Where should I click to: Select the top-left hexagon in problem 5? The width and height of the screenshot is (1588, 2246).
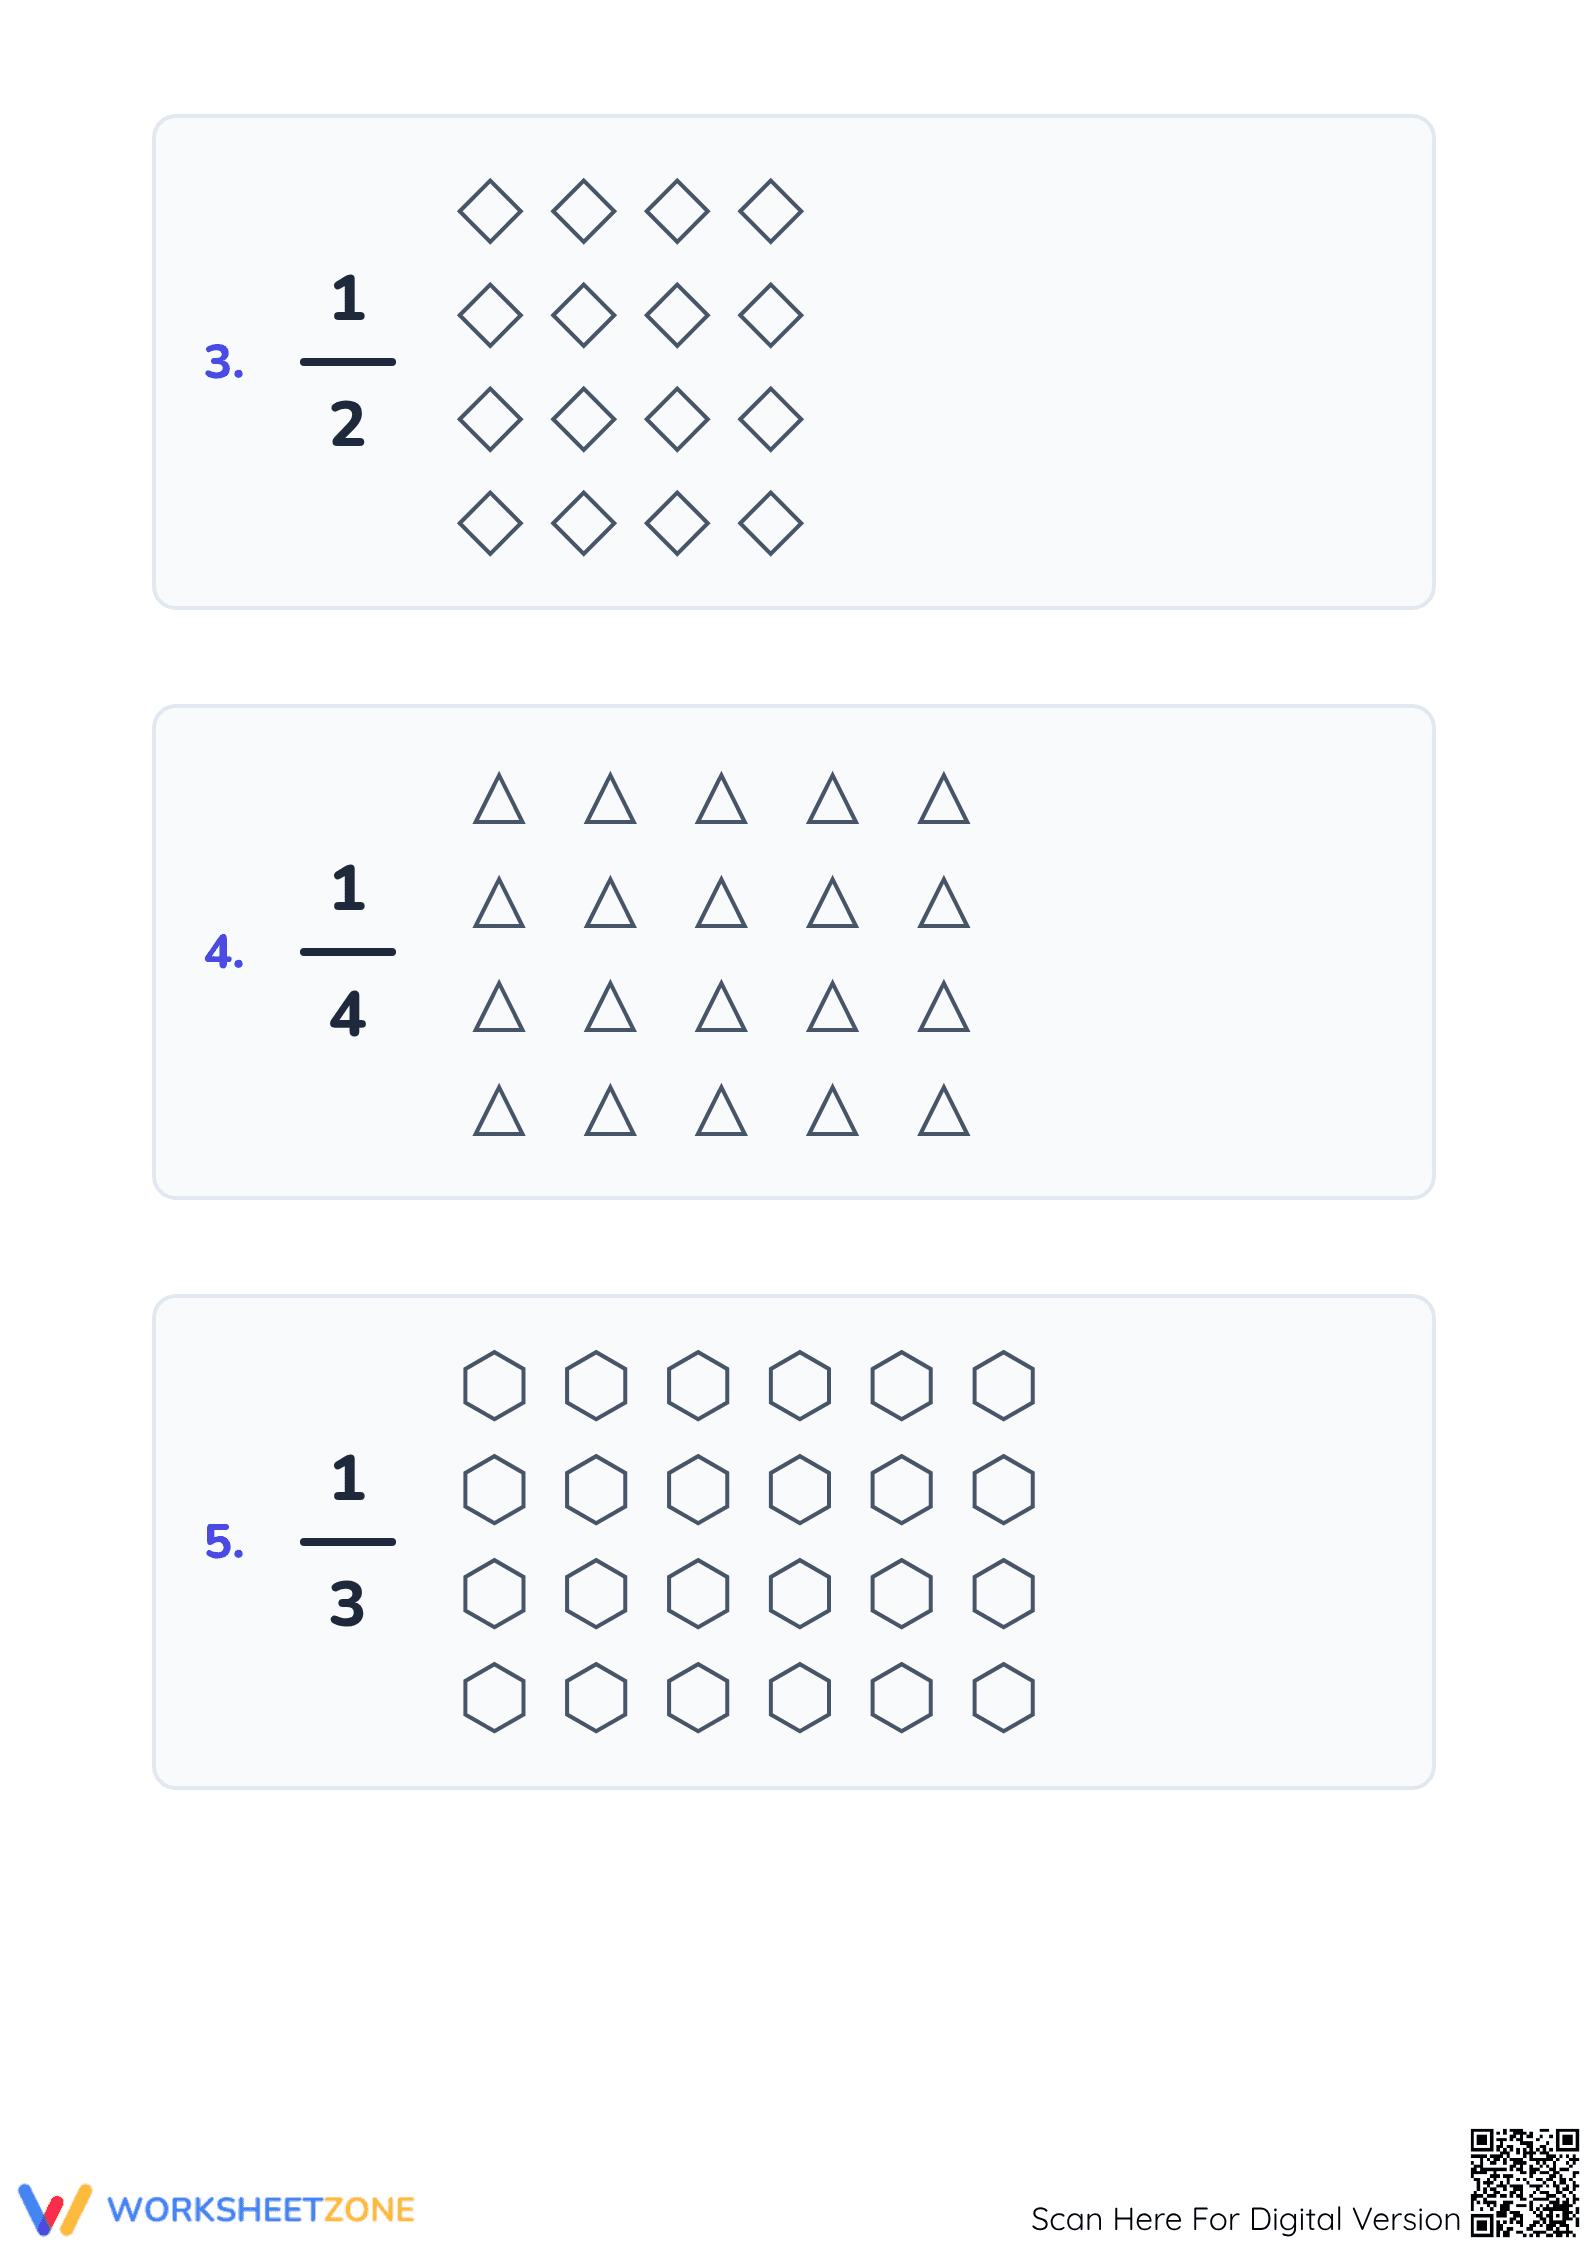click(494, 1385)
